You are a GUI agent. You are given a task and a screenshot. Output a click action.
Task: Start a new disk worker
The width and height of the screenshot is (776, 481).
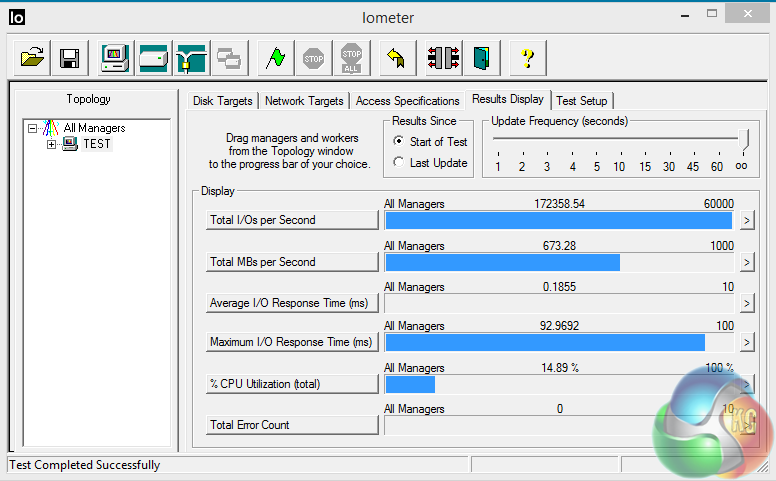pos(153,58)
